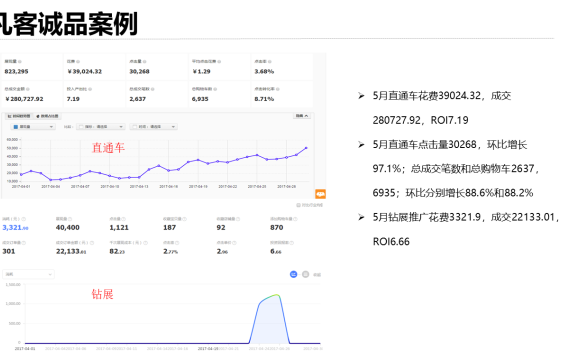
Task: Check the empty box in third compare selector
Action: (135, 127)
